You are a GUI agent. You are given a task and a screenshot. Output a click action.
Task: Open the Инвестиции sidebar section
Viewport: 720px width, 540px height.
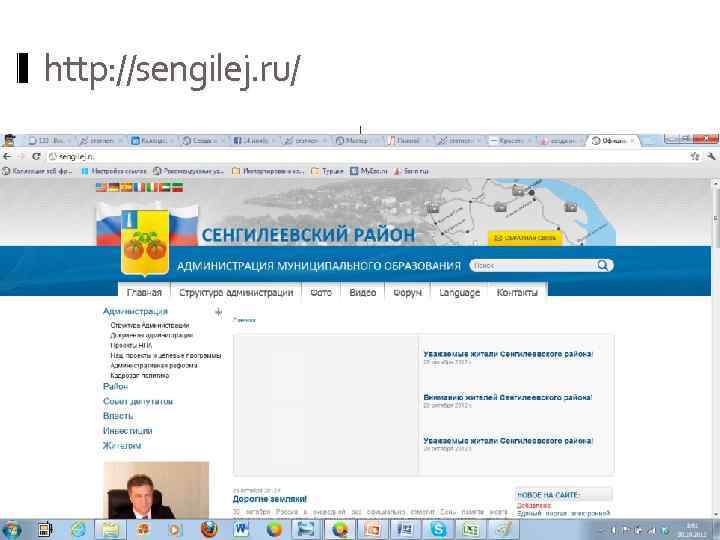tap(128, 431)
